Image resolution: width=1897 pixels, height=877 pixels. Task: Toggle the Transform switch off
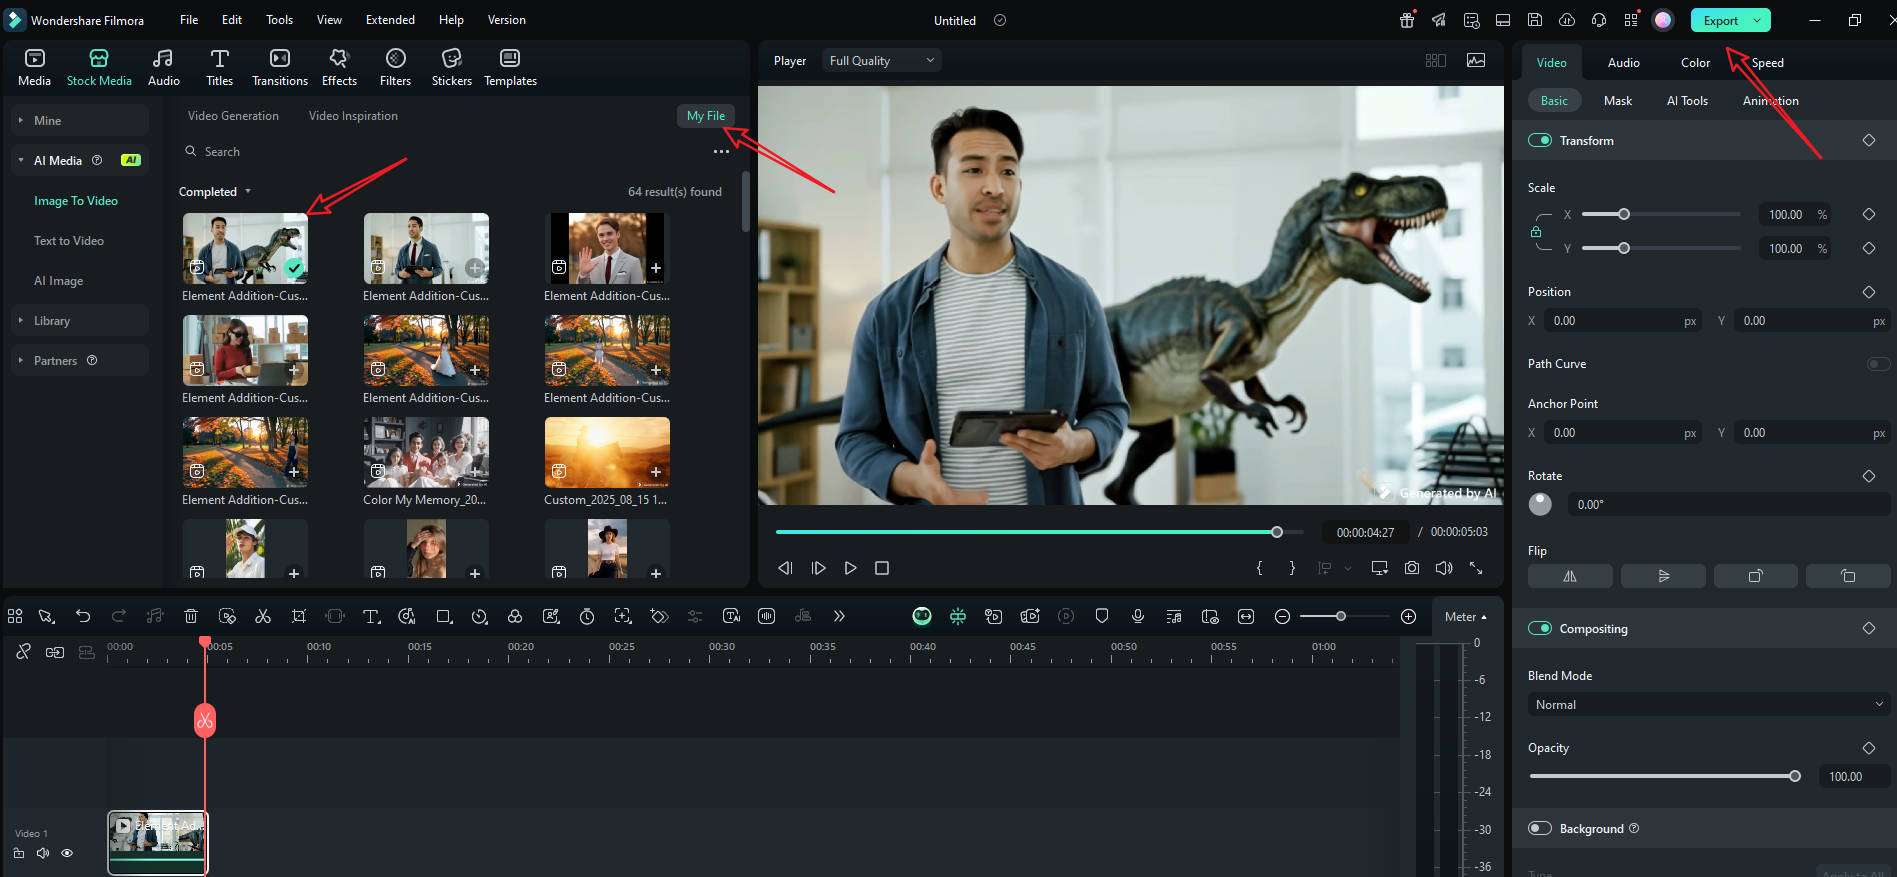pos(1540,141)
